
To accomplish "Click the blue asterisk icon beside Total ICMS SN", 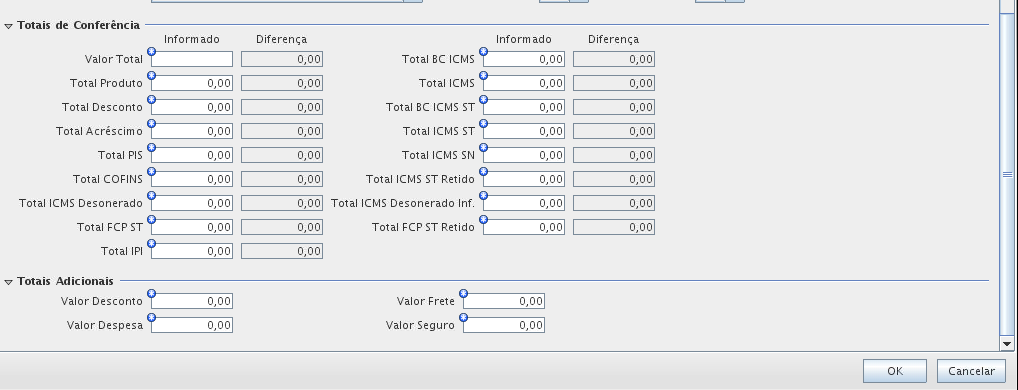I will pos(484,148).
